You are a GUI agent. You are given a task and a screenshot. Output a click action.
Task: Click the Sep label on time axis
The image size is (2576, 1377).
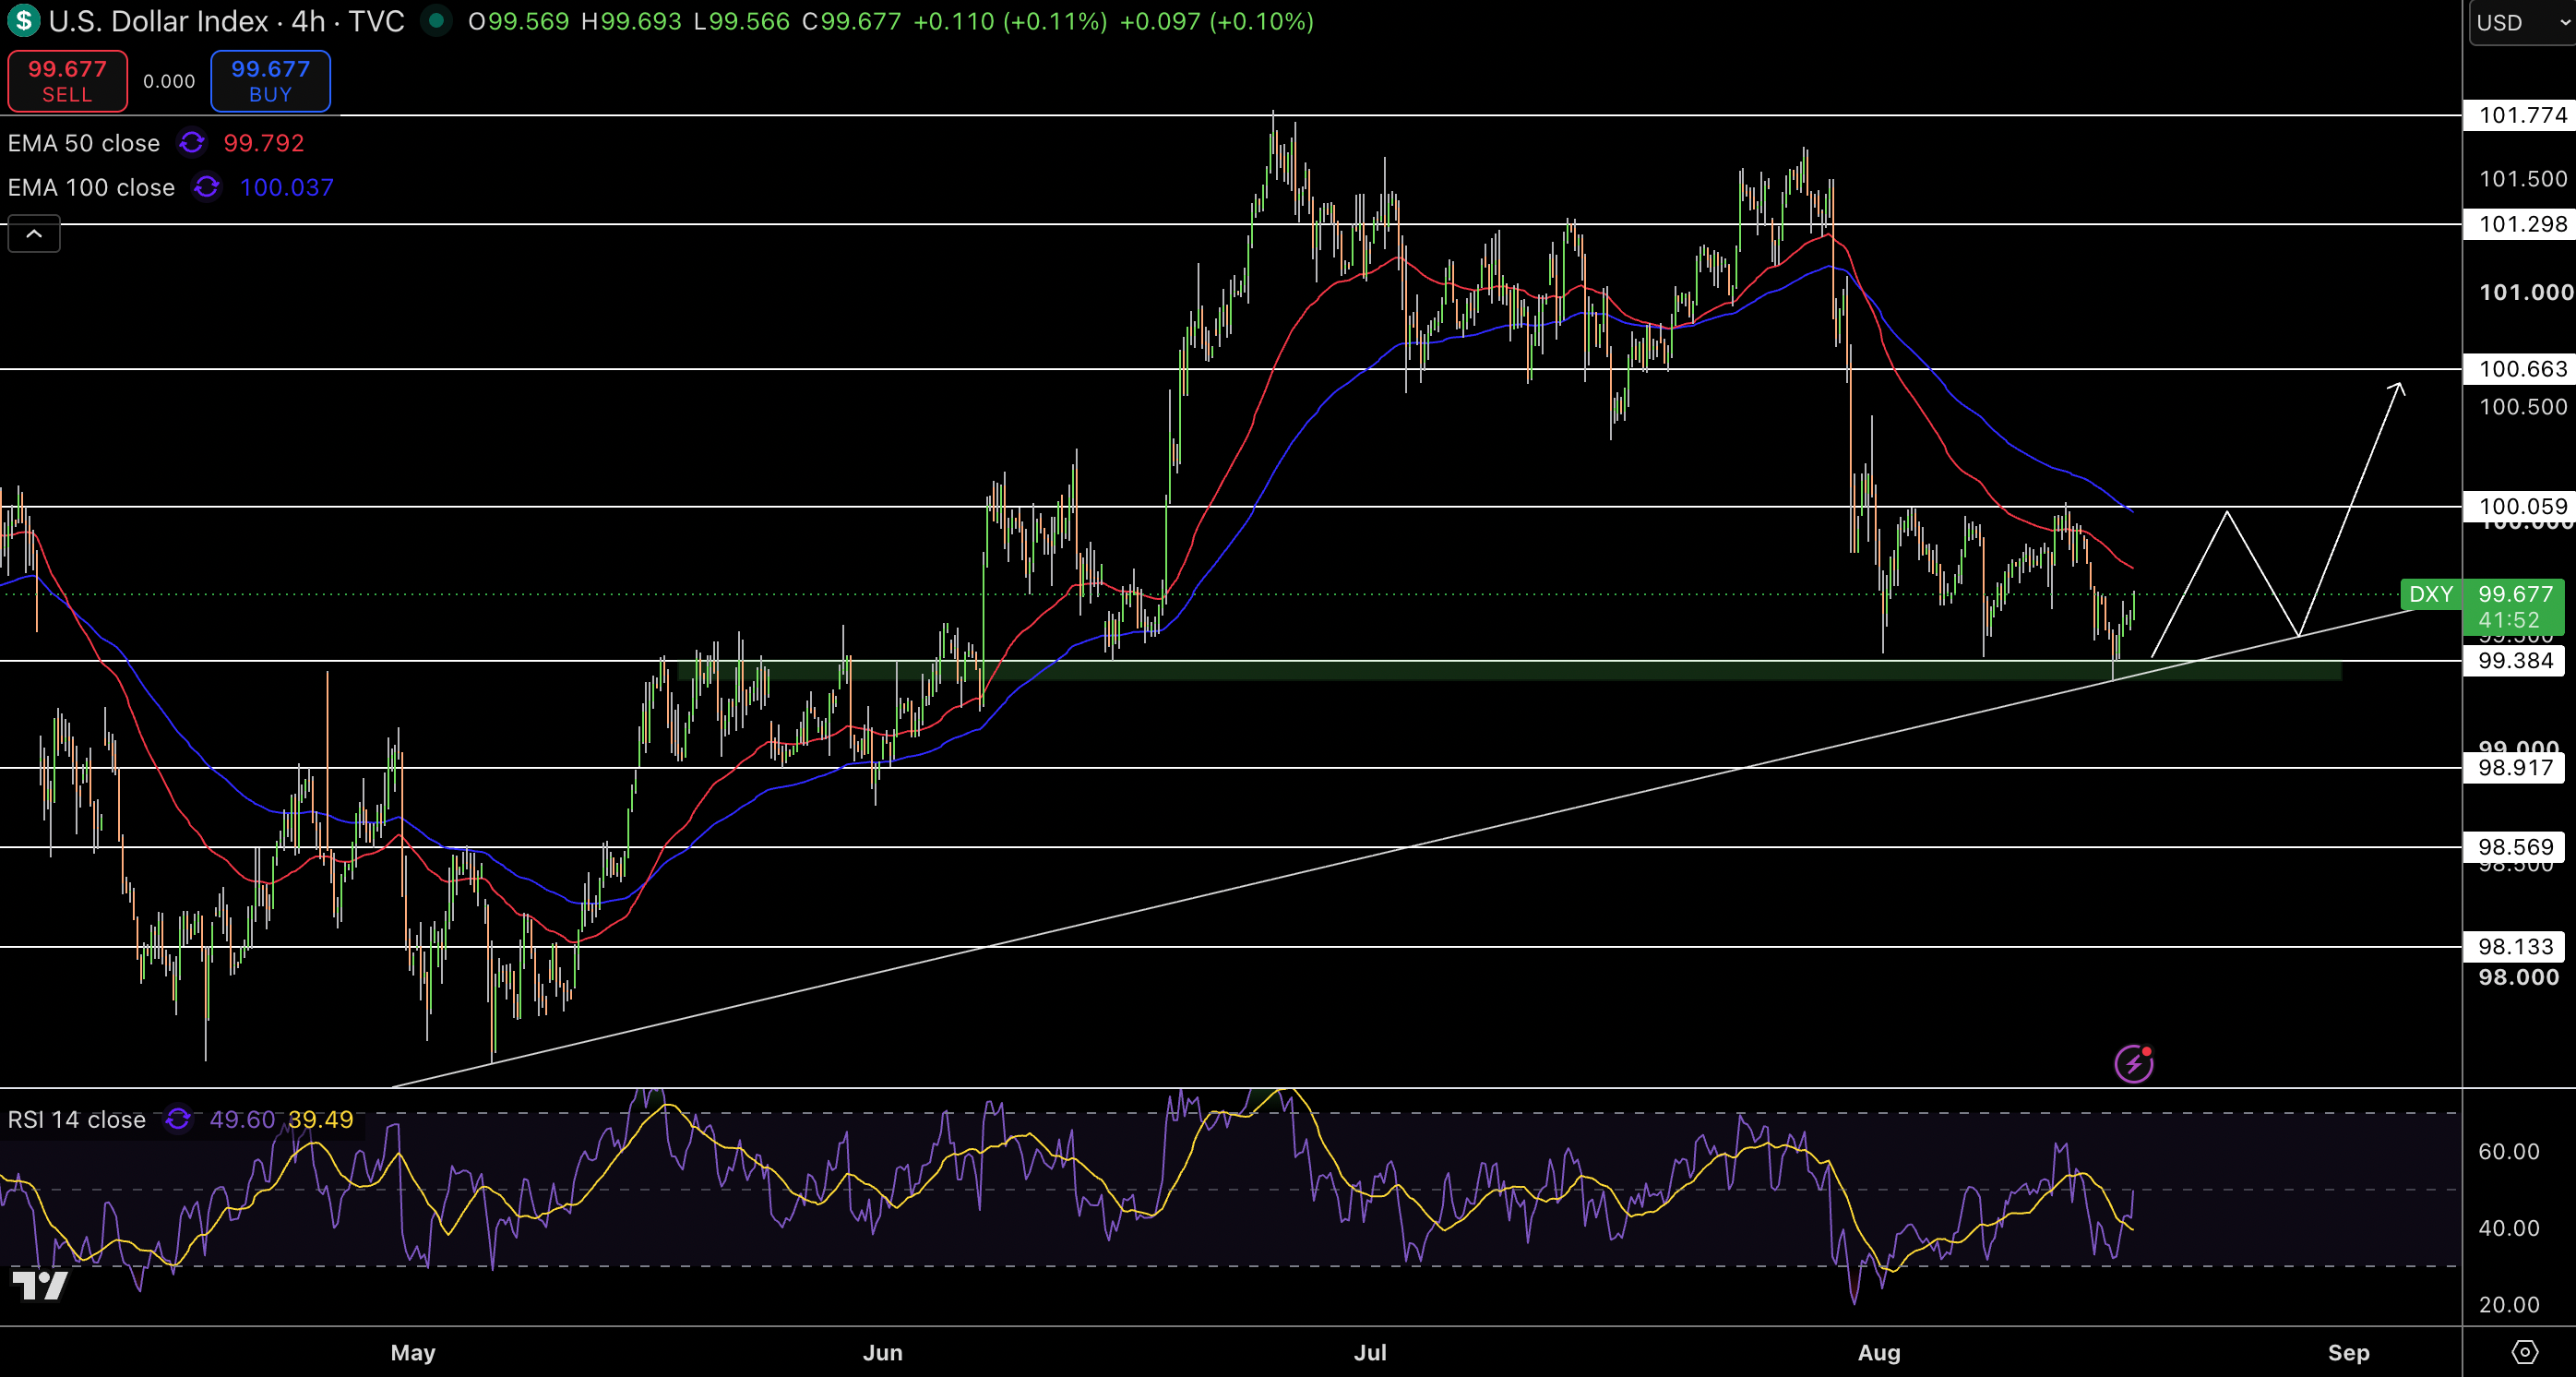tap(2349, 1352)
